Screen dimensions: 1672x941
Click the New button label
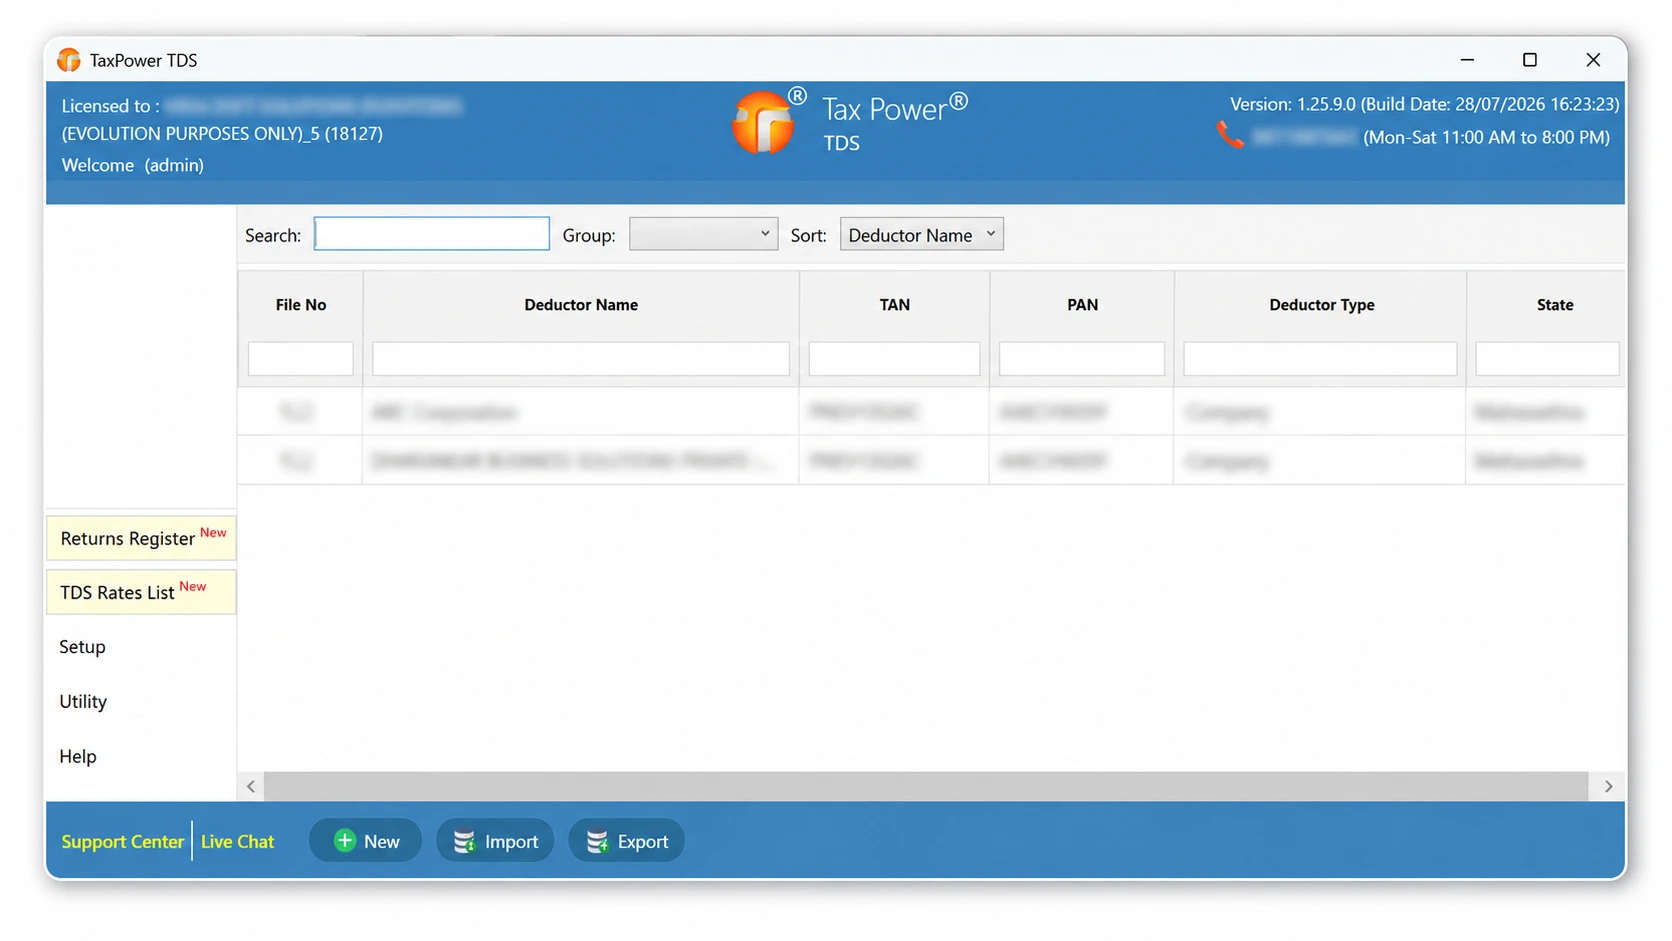[x=382, y=842]
